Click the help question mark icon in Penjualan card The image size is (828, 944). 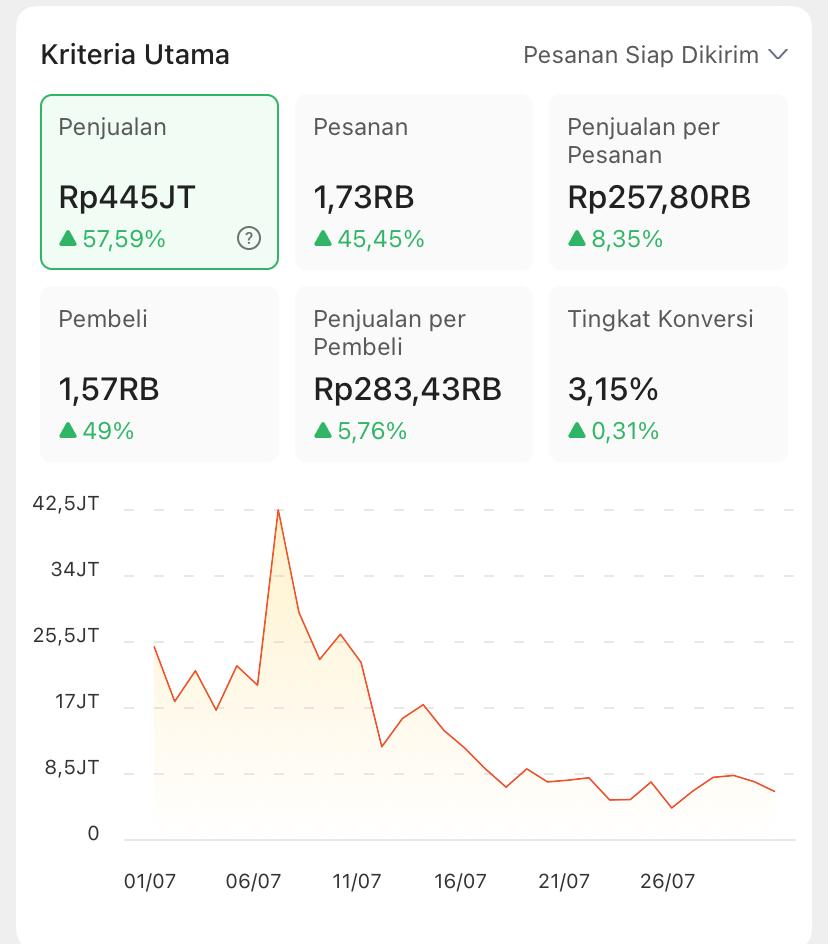(x=249, y=238)
